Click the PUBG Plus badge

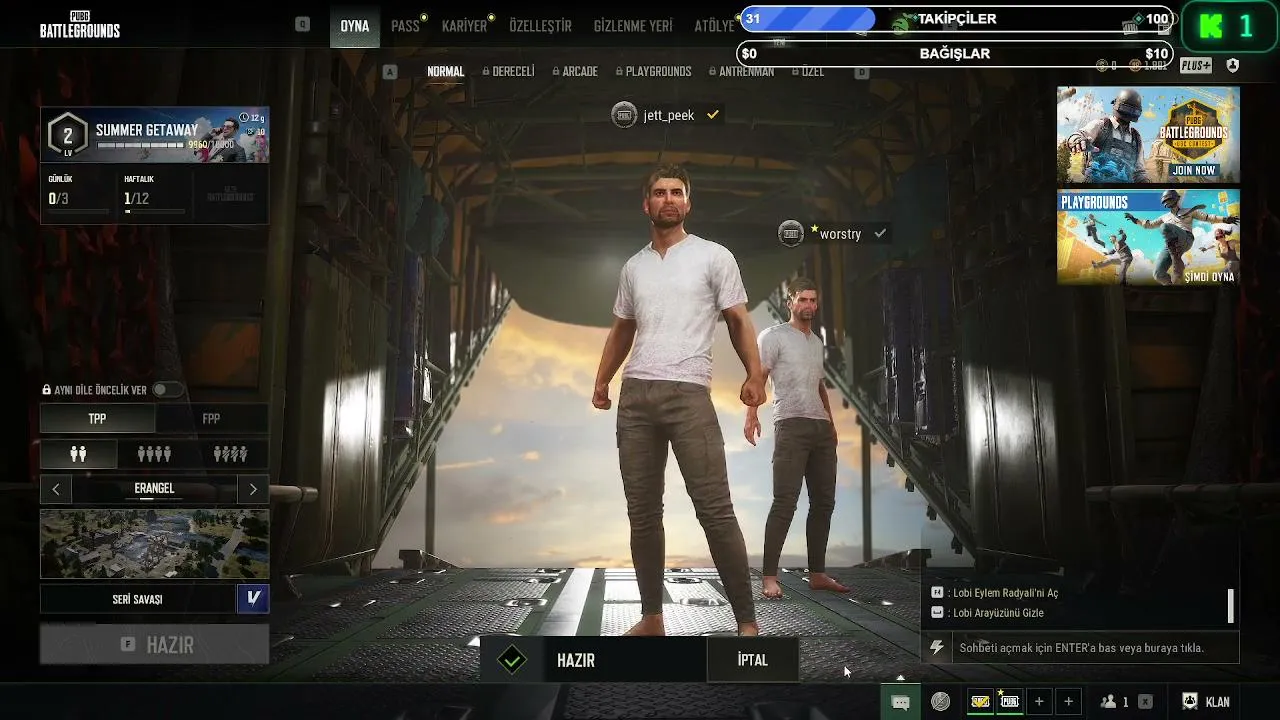pos(1196,66)
